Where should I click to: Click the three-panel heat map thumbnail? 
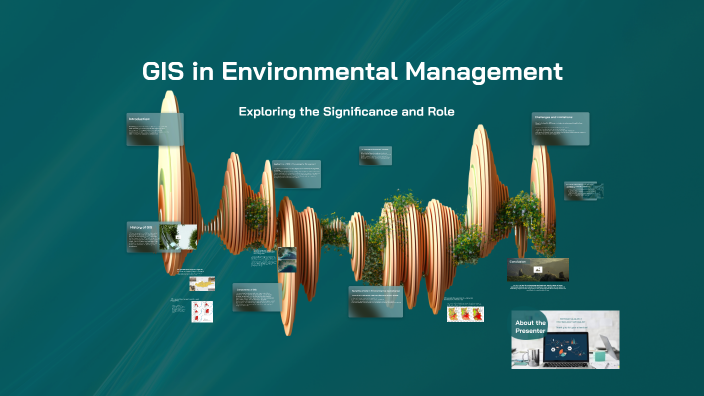(465, 314)
